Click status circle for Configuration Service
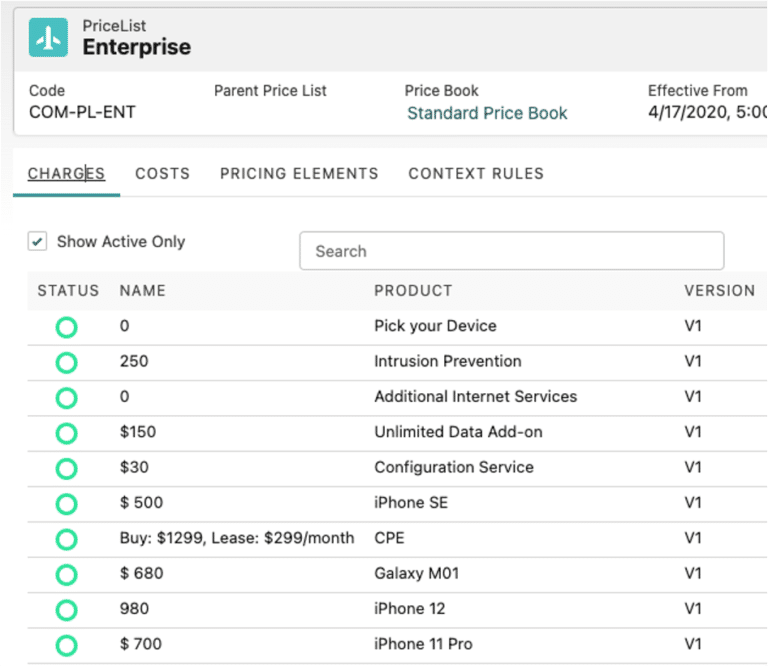768x666 pixels. [67, 469]
